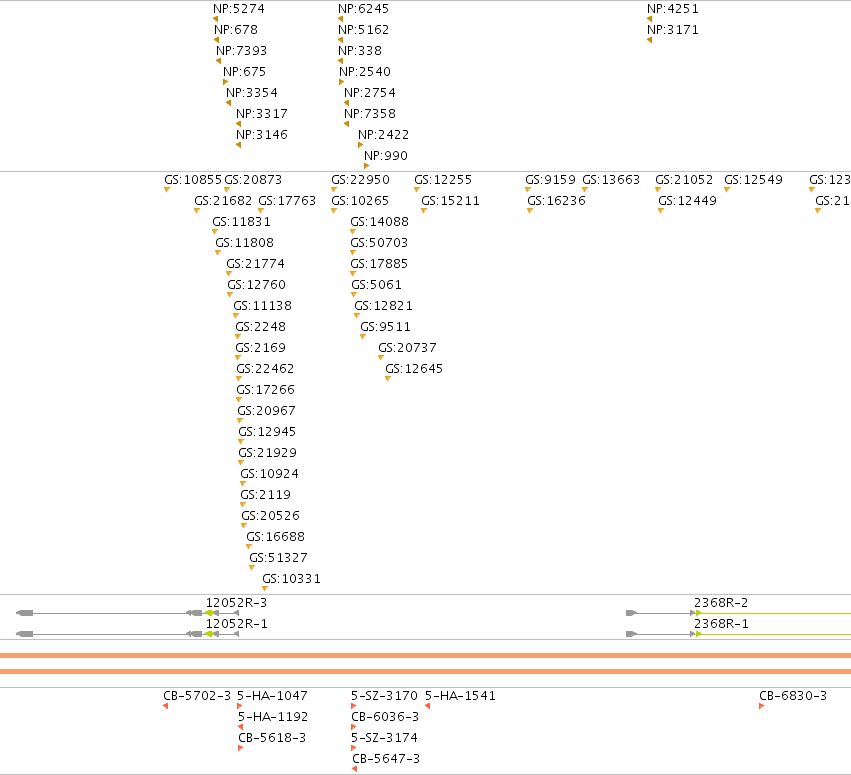Select the CB-6830-3 feature label

[x=793, y=696]
